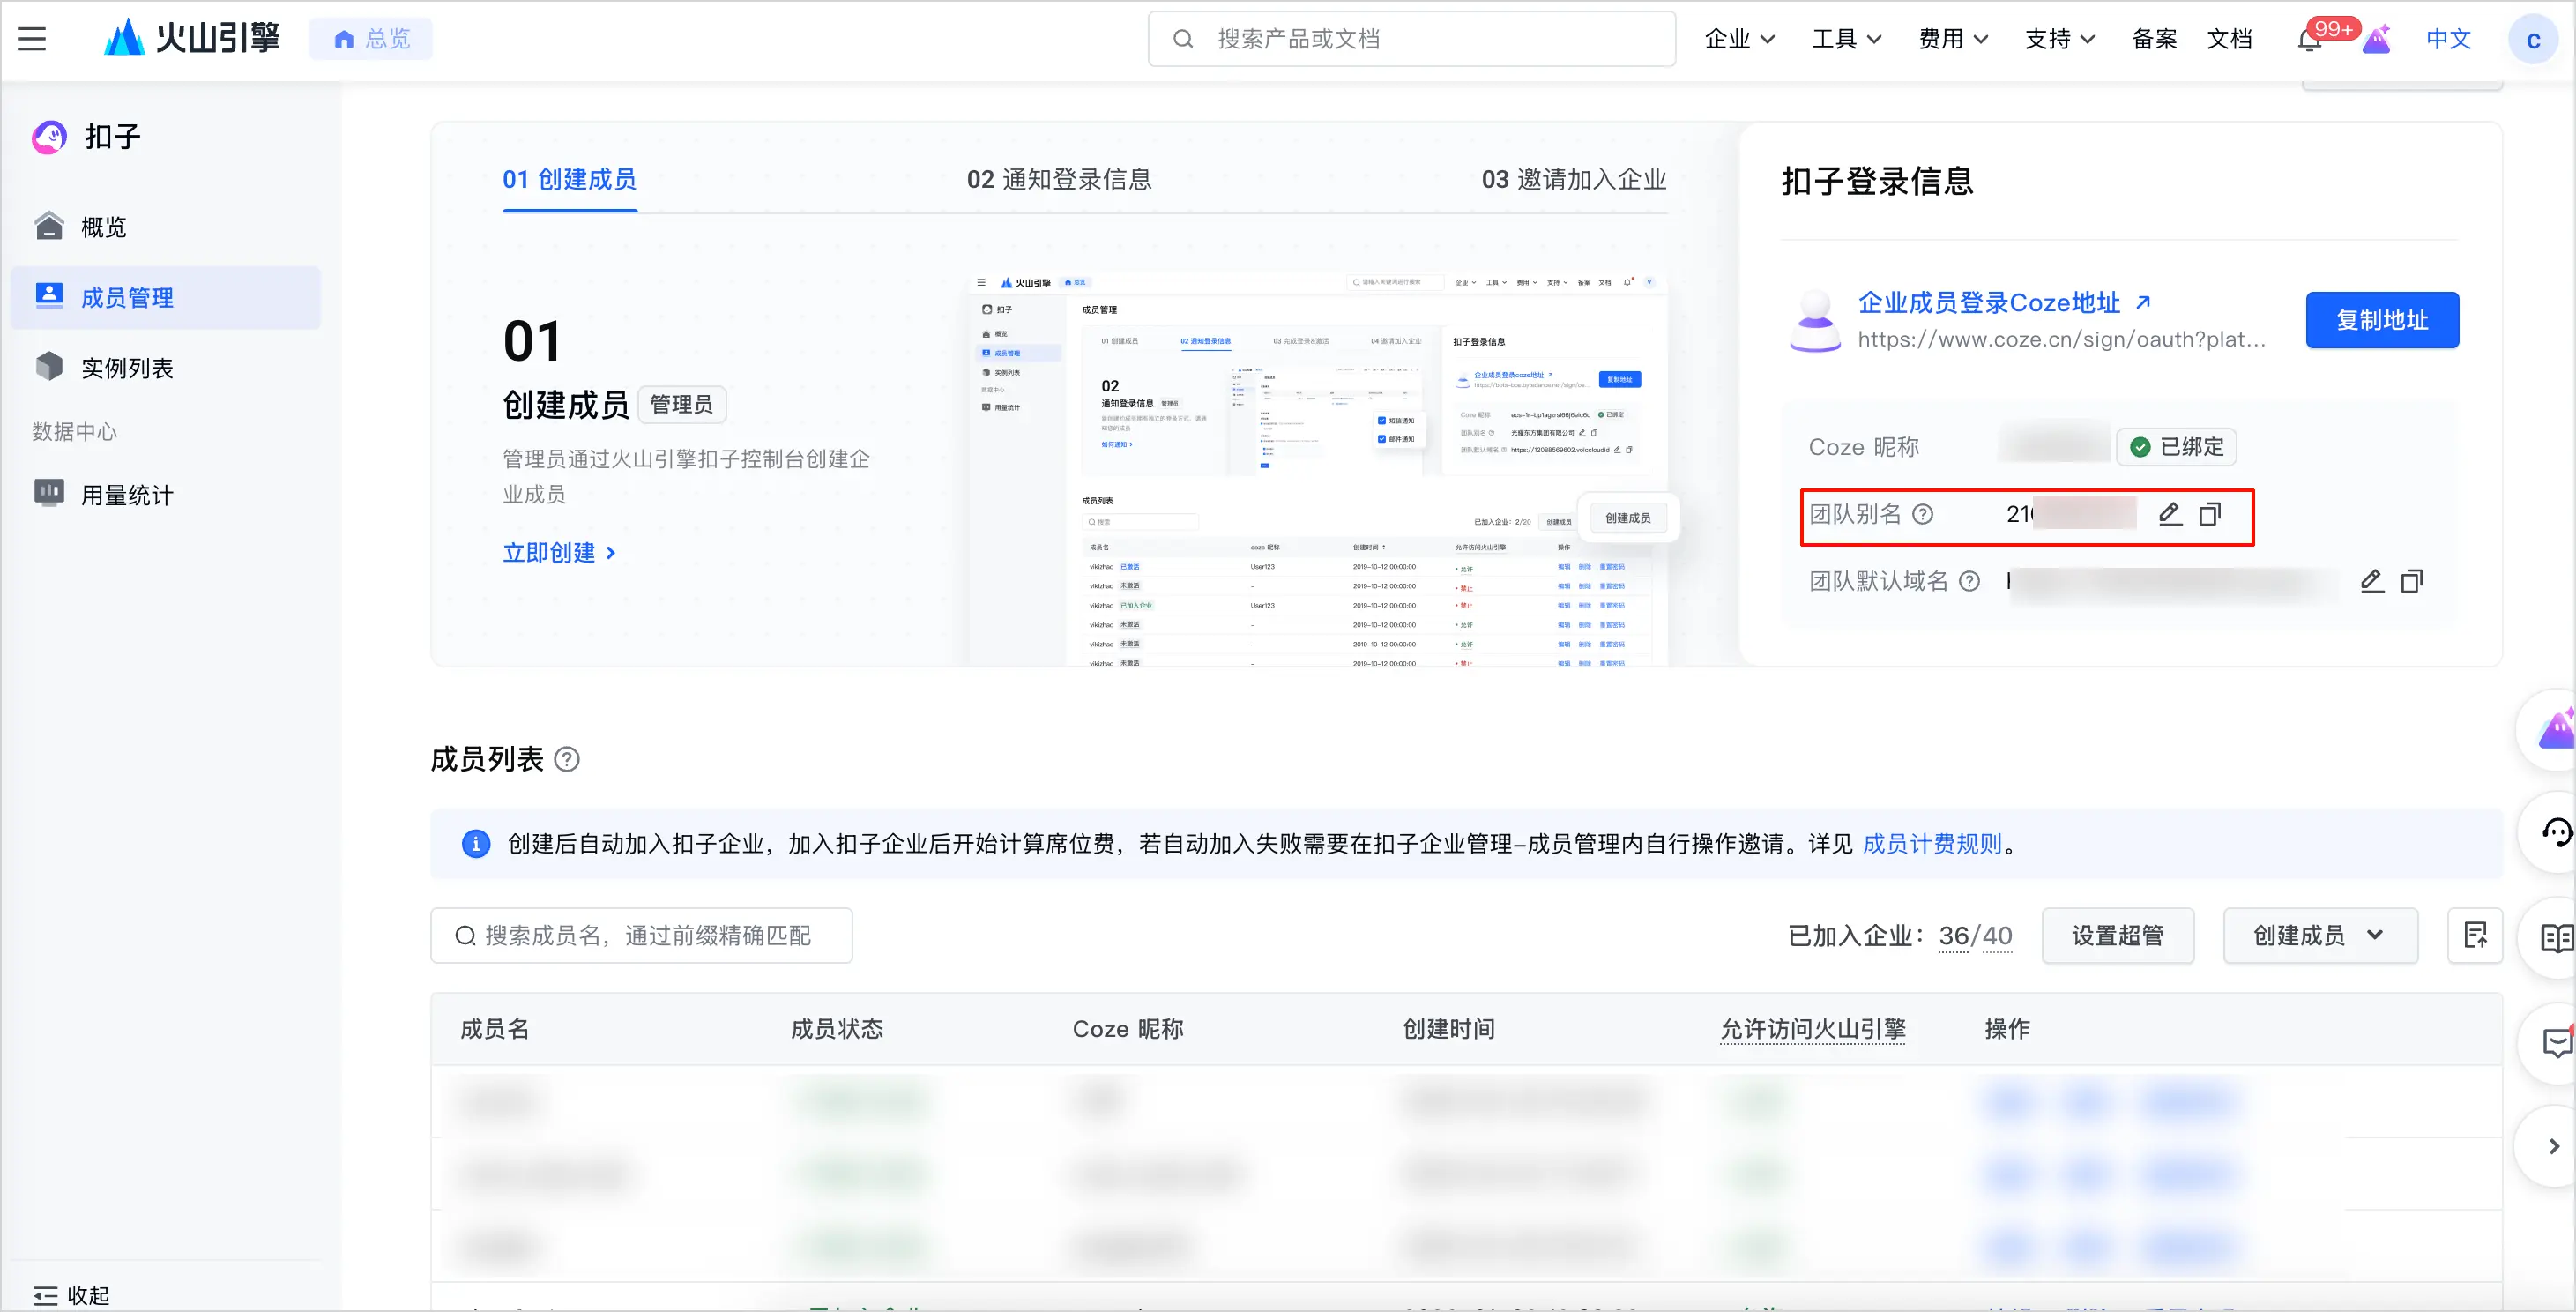Expand the 企业 dropdown menu
This screenshot has width=2576, height=1312.
pos(1739,39)
